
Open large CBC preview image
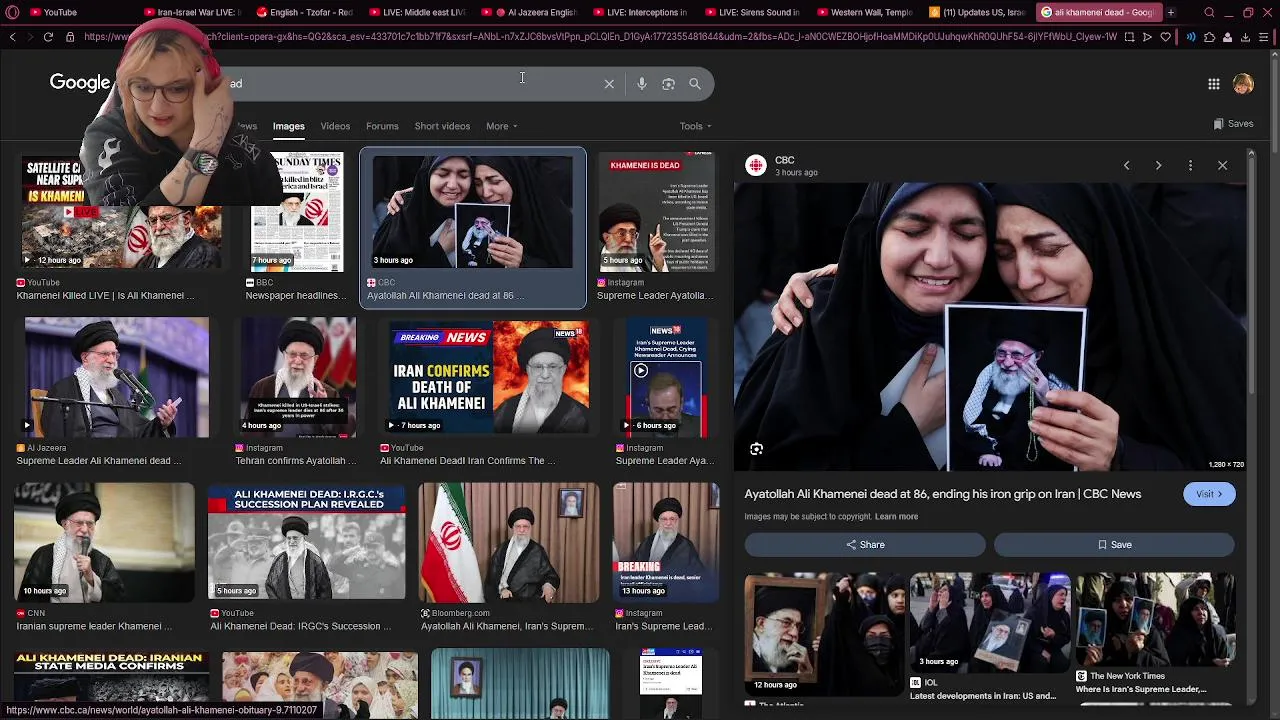pos(990,326)
